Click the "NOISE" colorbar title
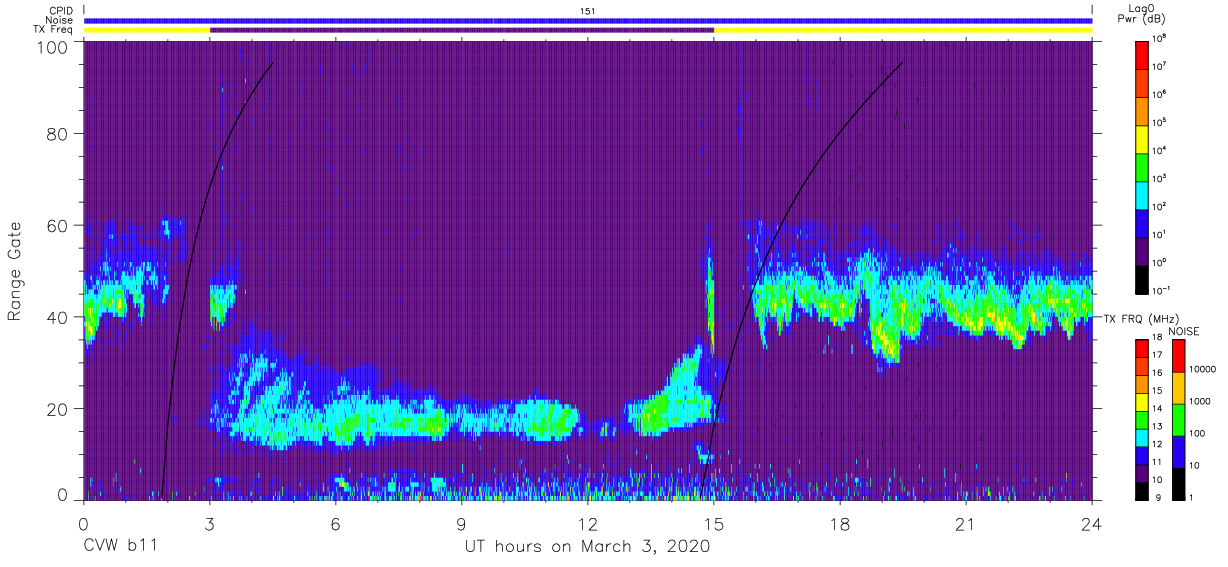 [x=1183, y=330]
